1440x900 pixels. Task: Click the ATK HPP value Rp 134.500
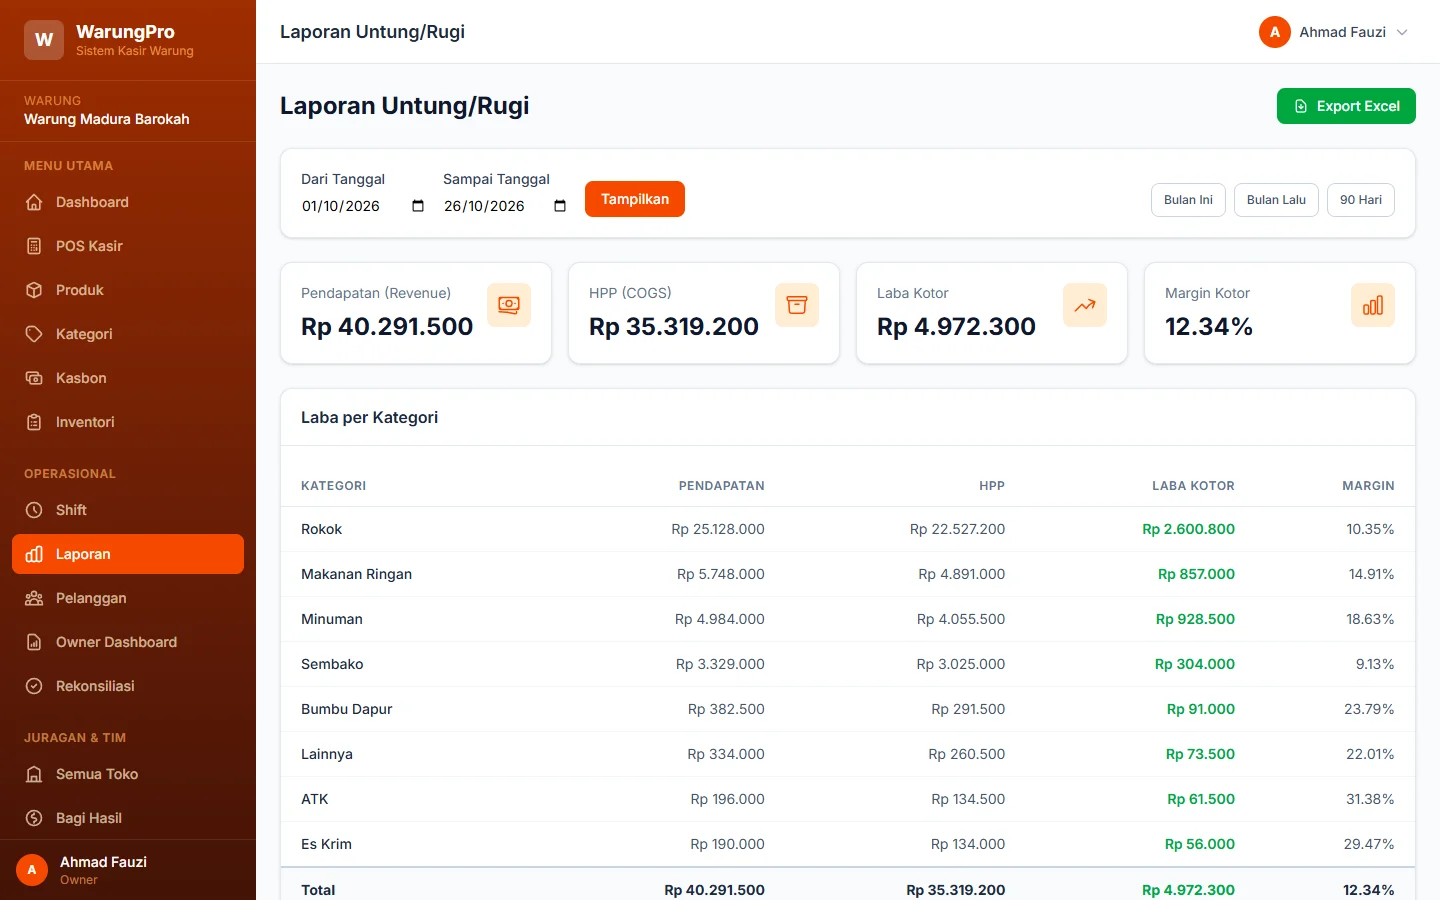[968, 799]
